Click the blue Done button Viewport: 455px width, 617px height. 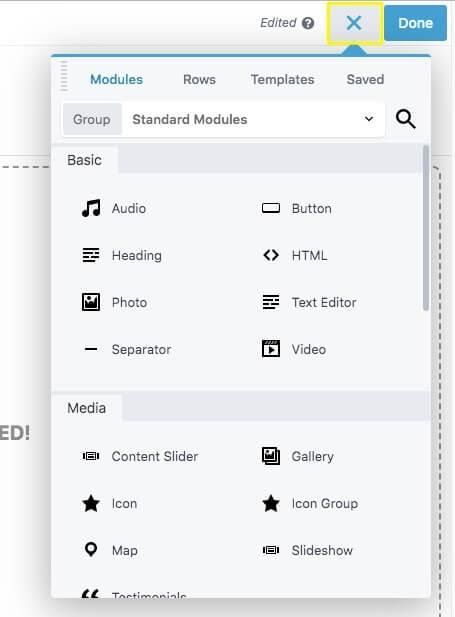pos(415,23)
